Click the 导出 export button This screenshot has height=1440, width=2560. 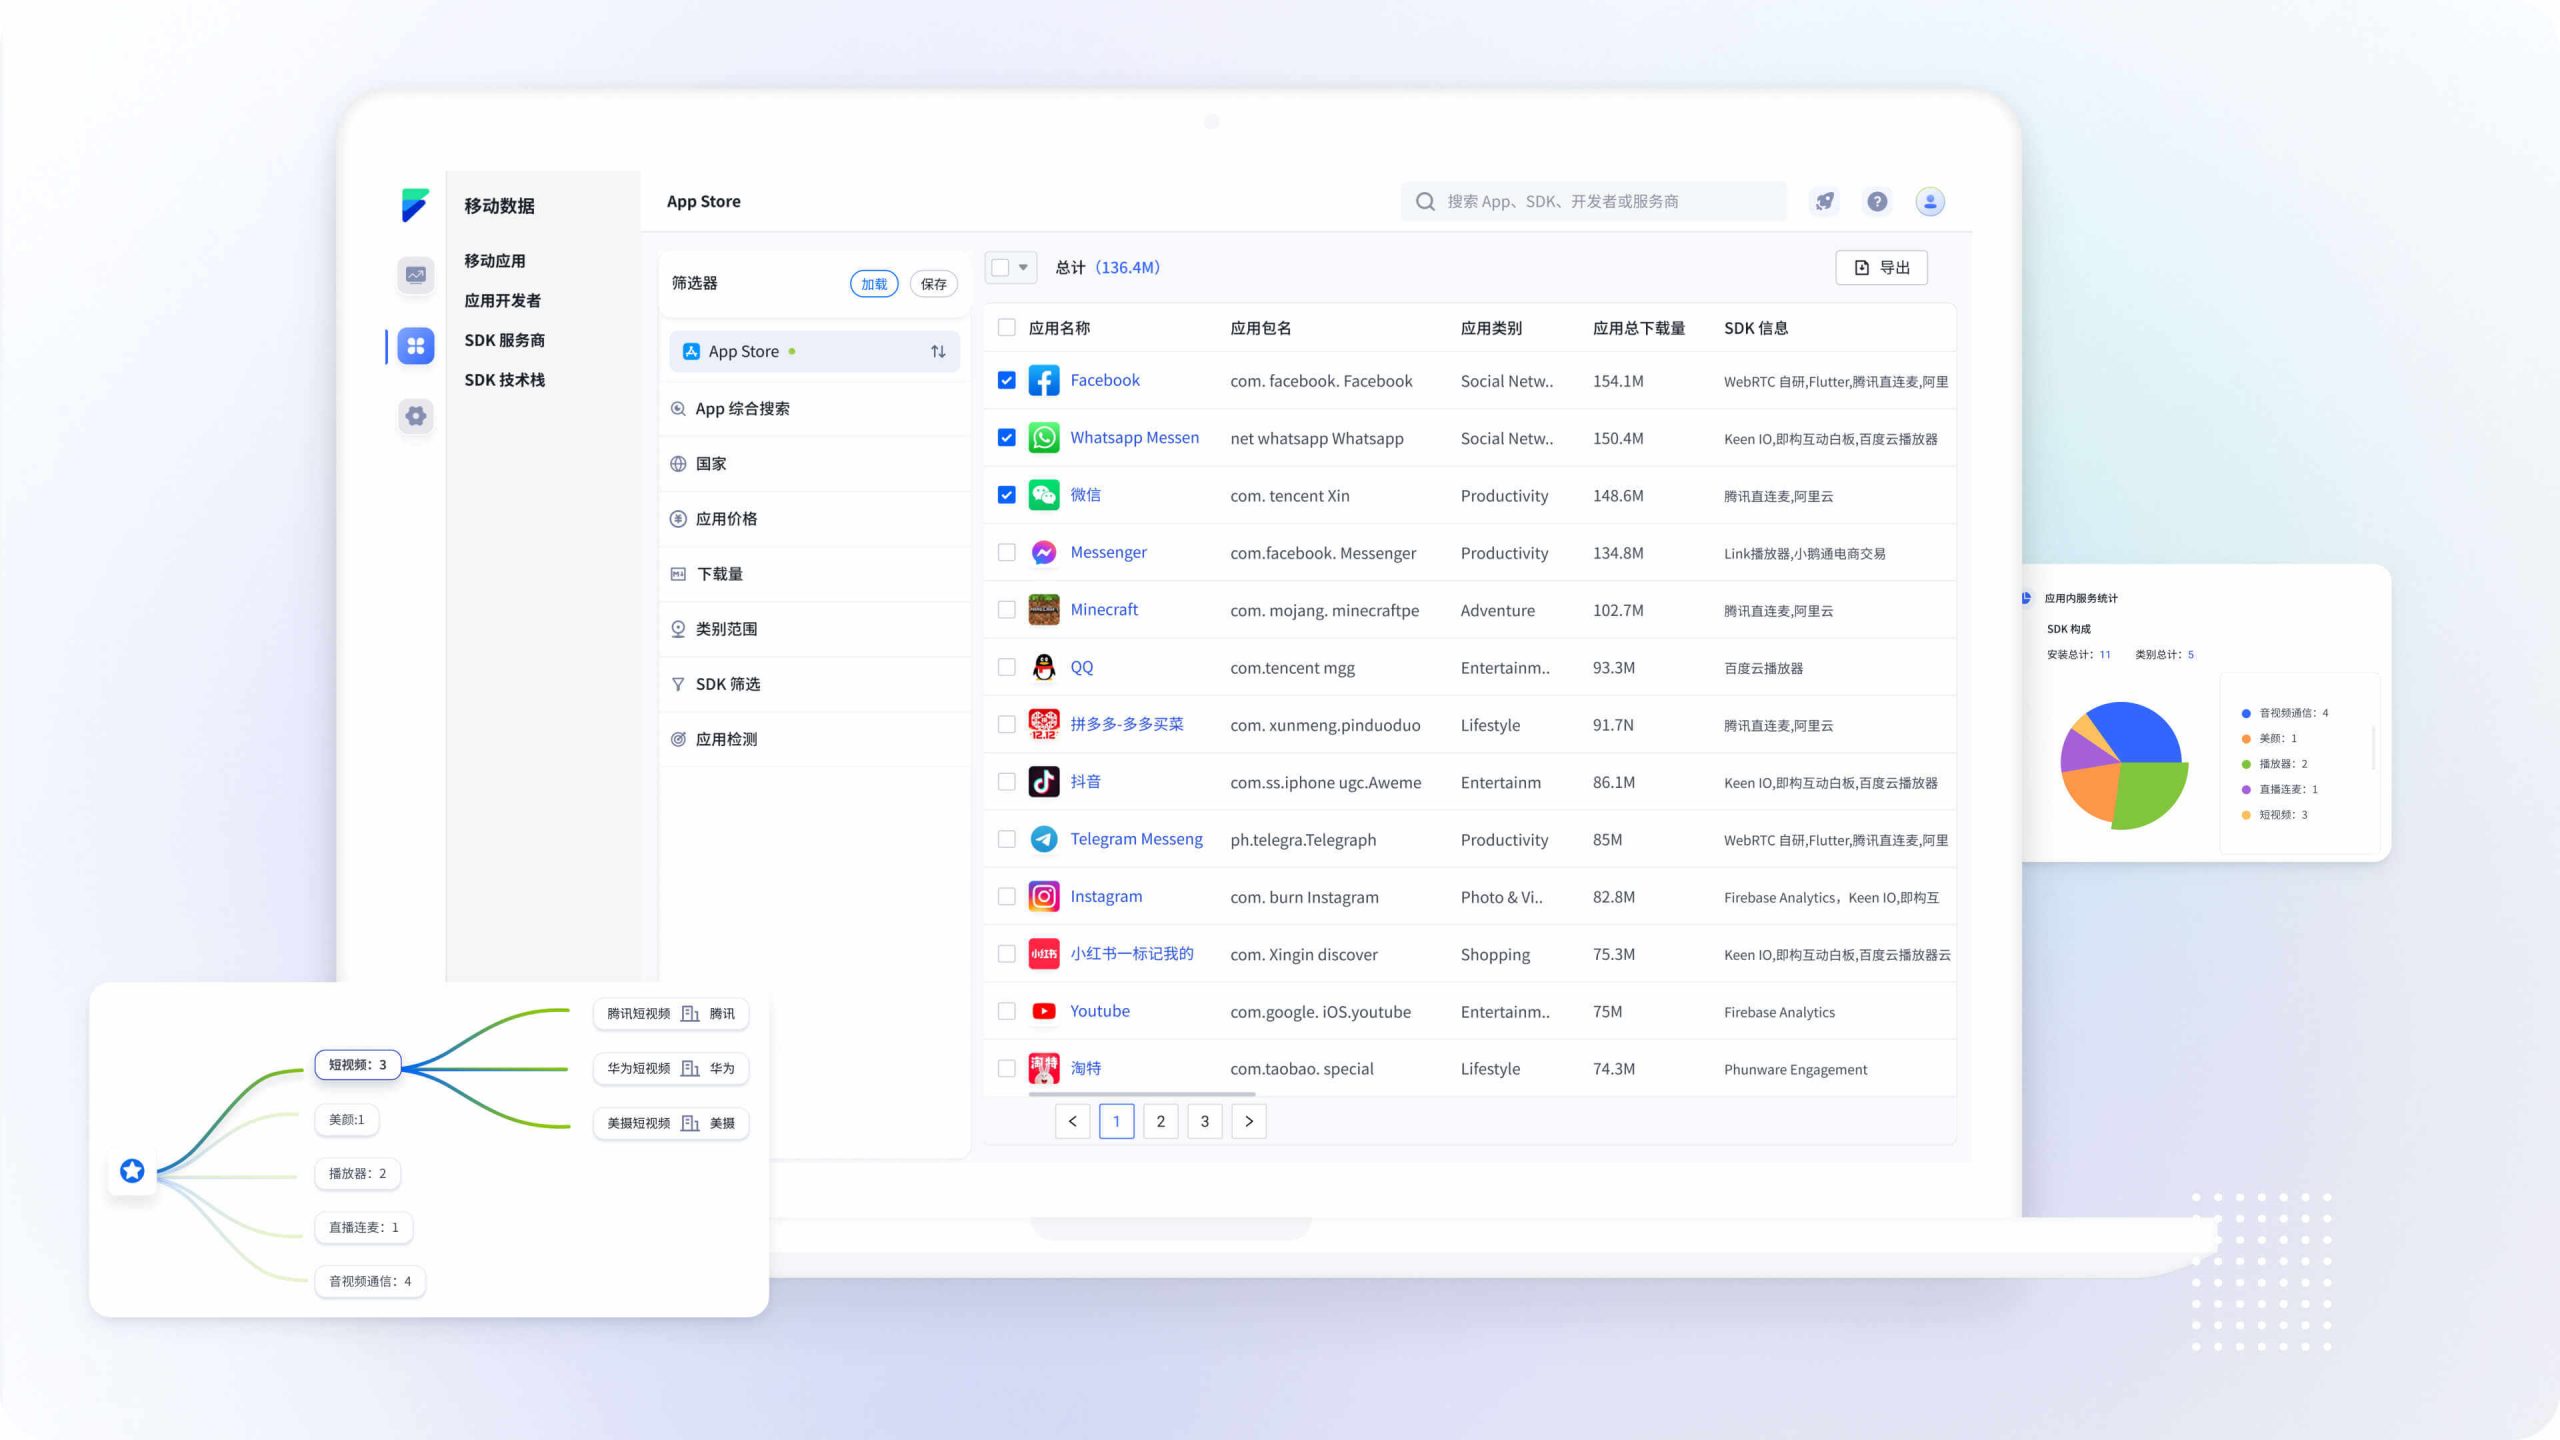pyautogui.click(x=1882, y=267)
